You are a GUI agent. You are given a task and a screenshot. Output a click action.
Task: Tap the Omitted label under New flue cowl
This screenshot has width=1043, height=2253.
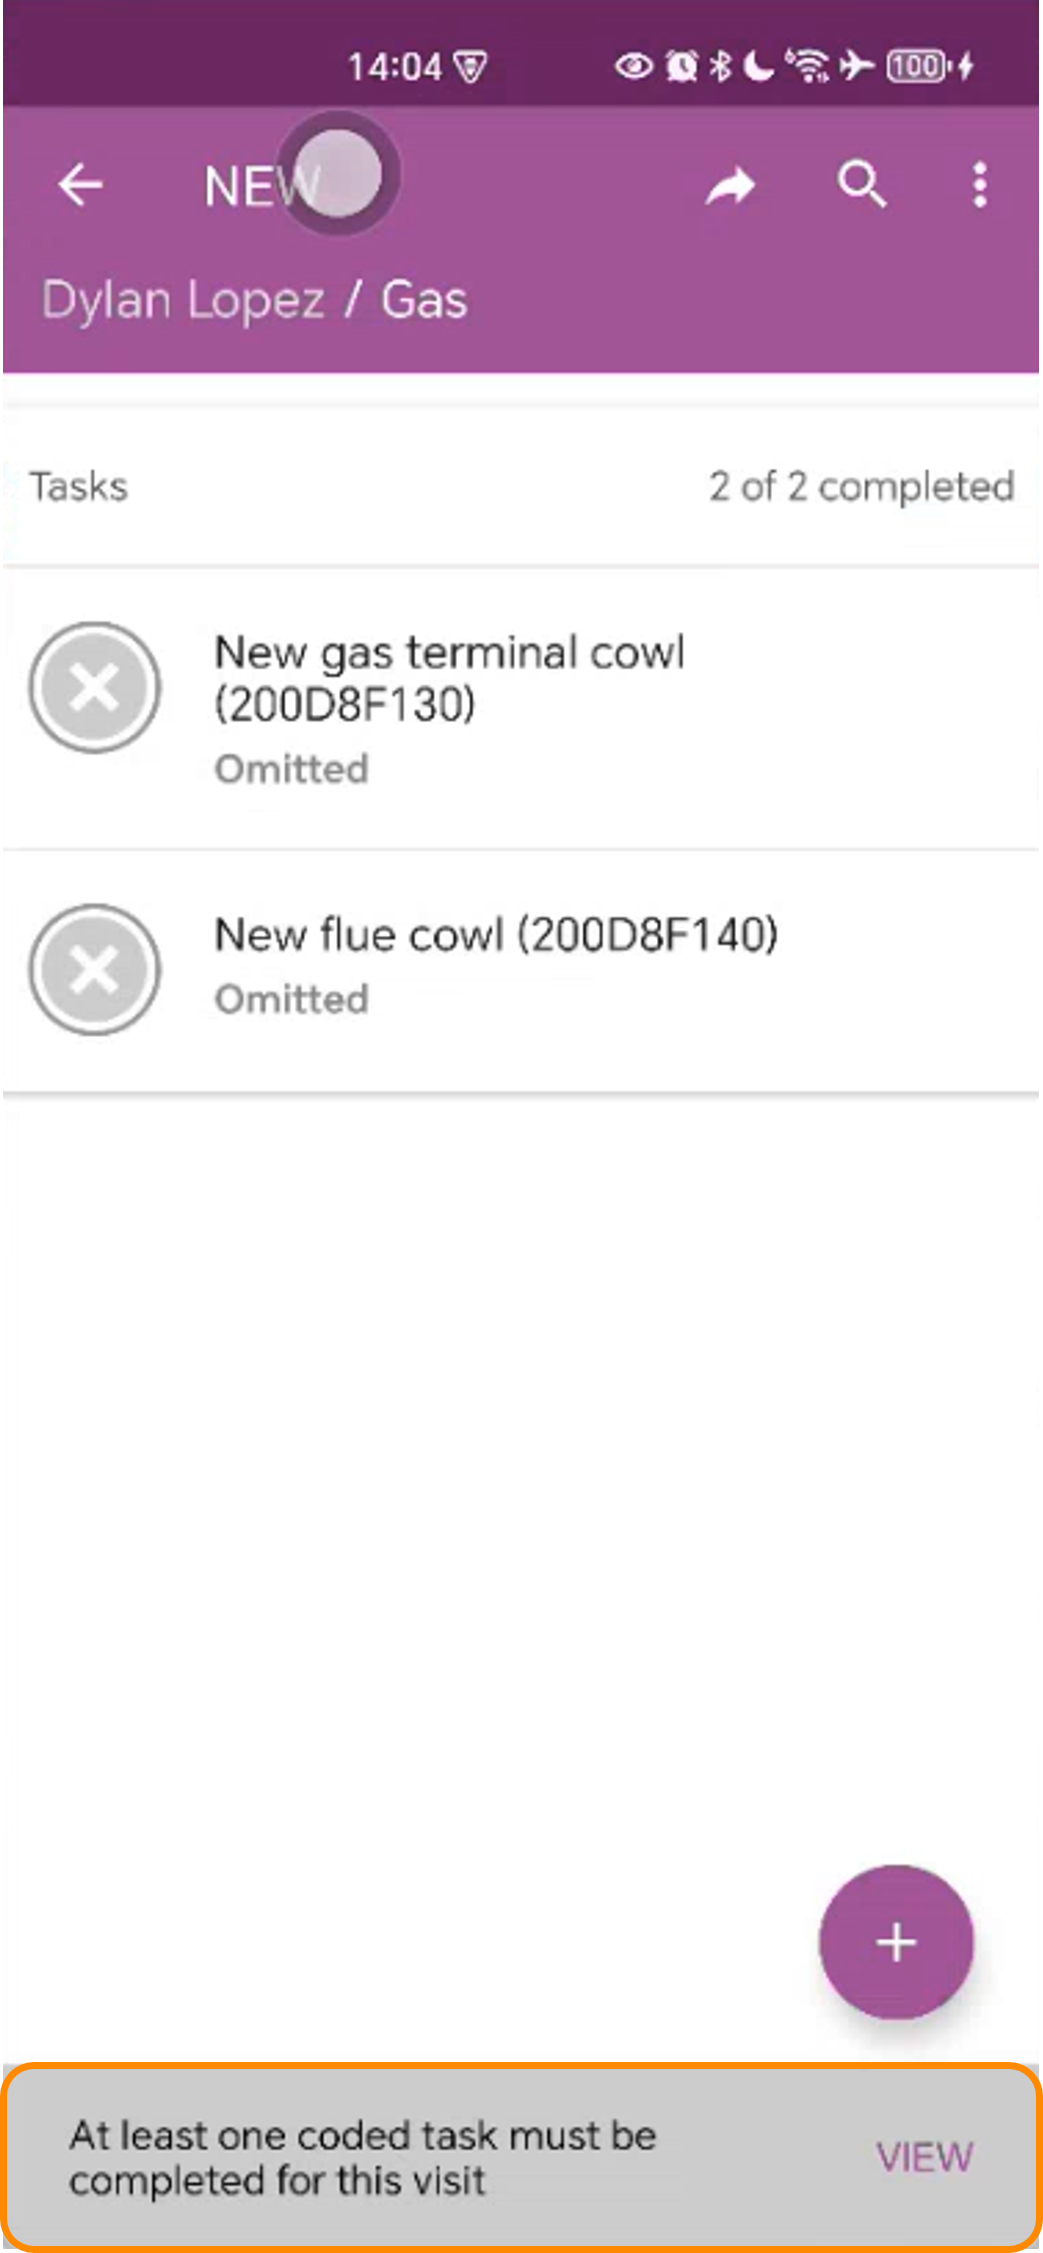(x=292, y=999)
